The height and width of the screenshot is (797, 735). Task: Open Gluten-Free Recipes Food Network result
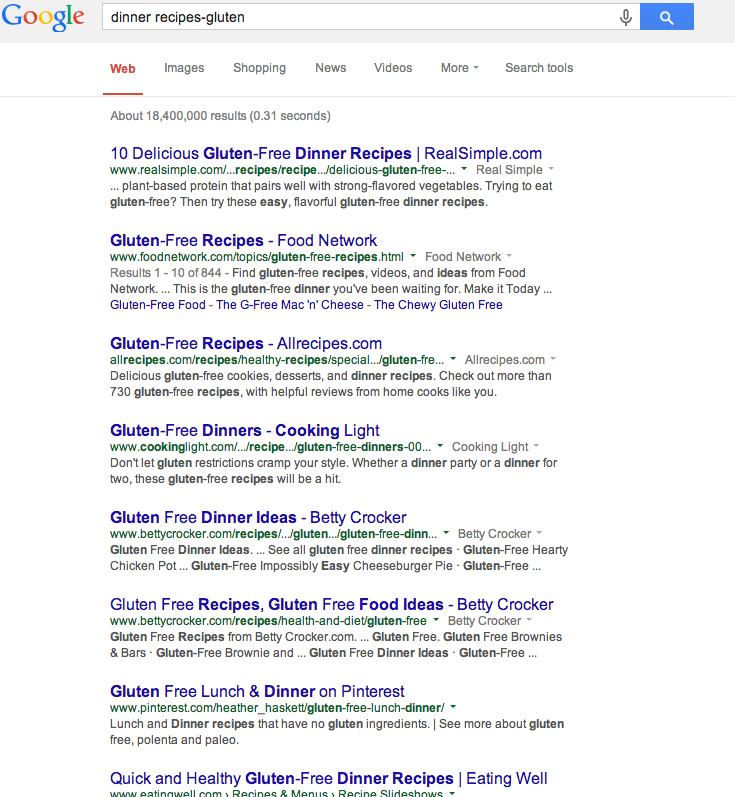point(243,240)
